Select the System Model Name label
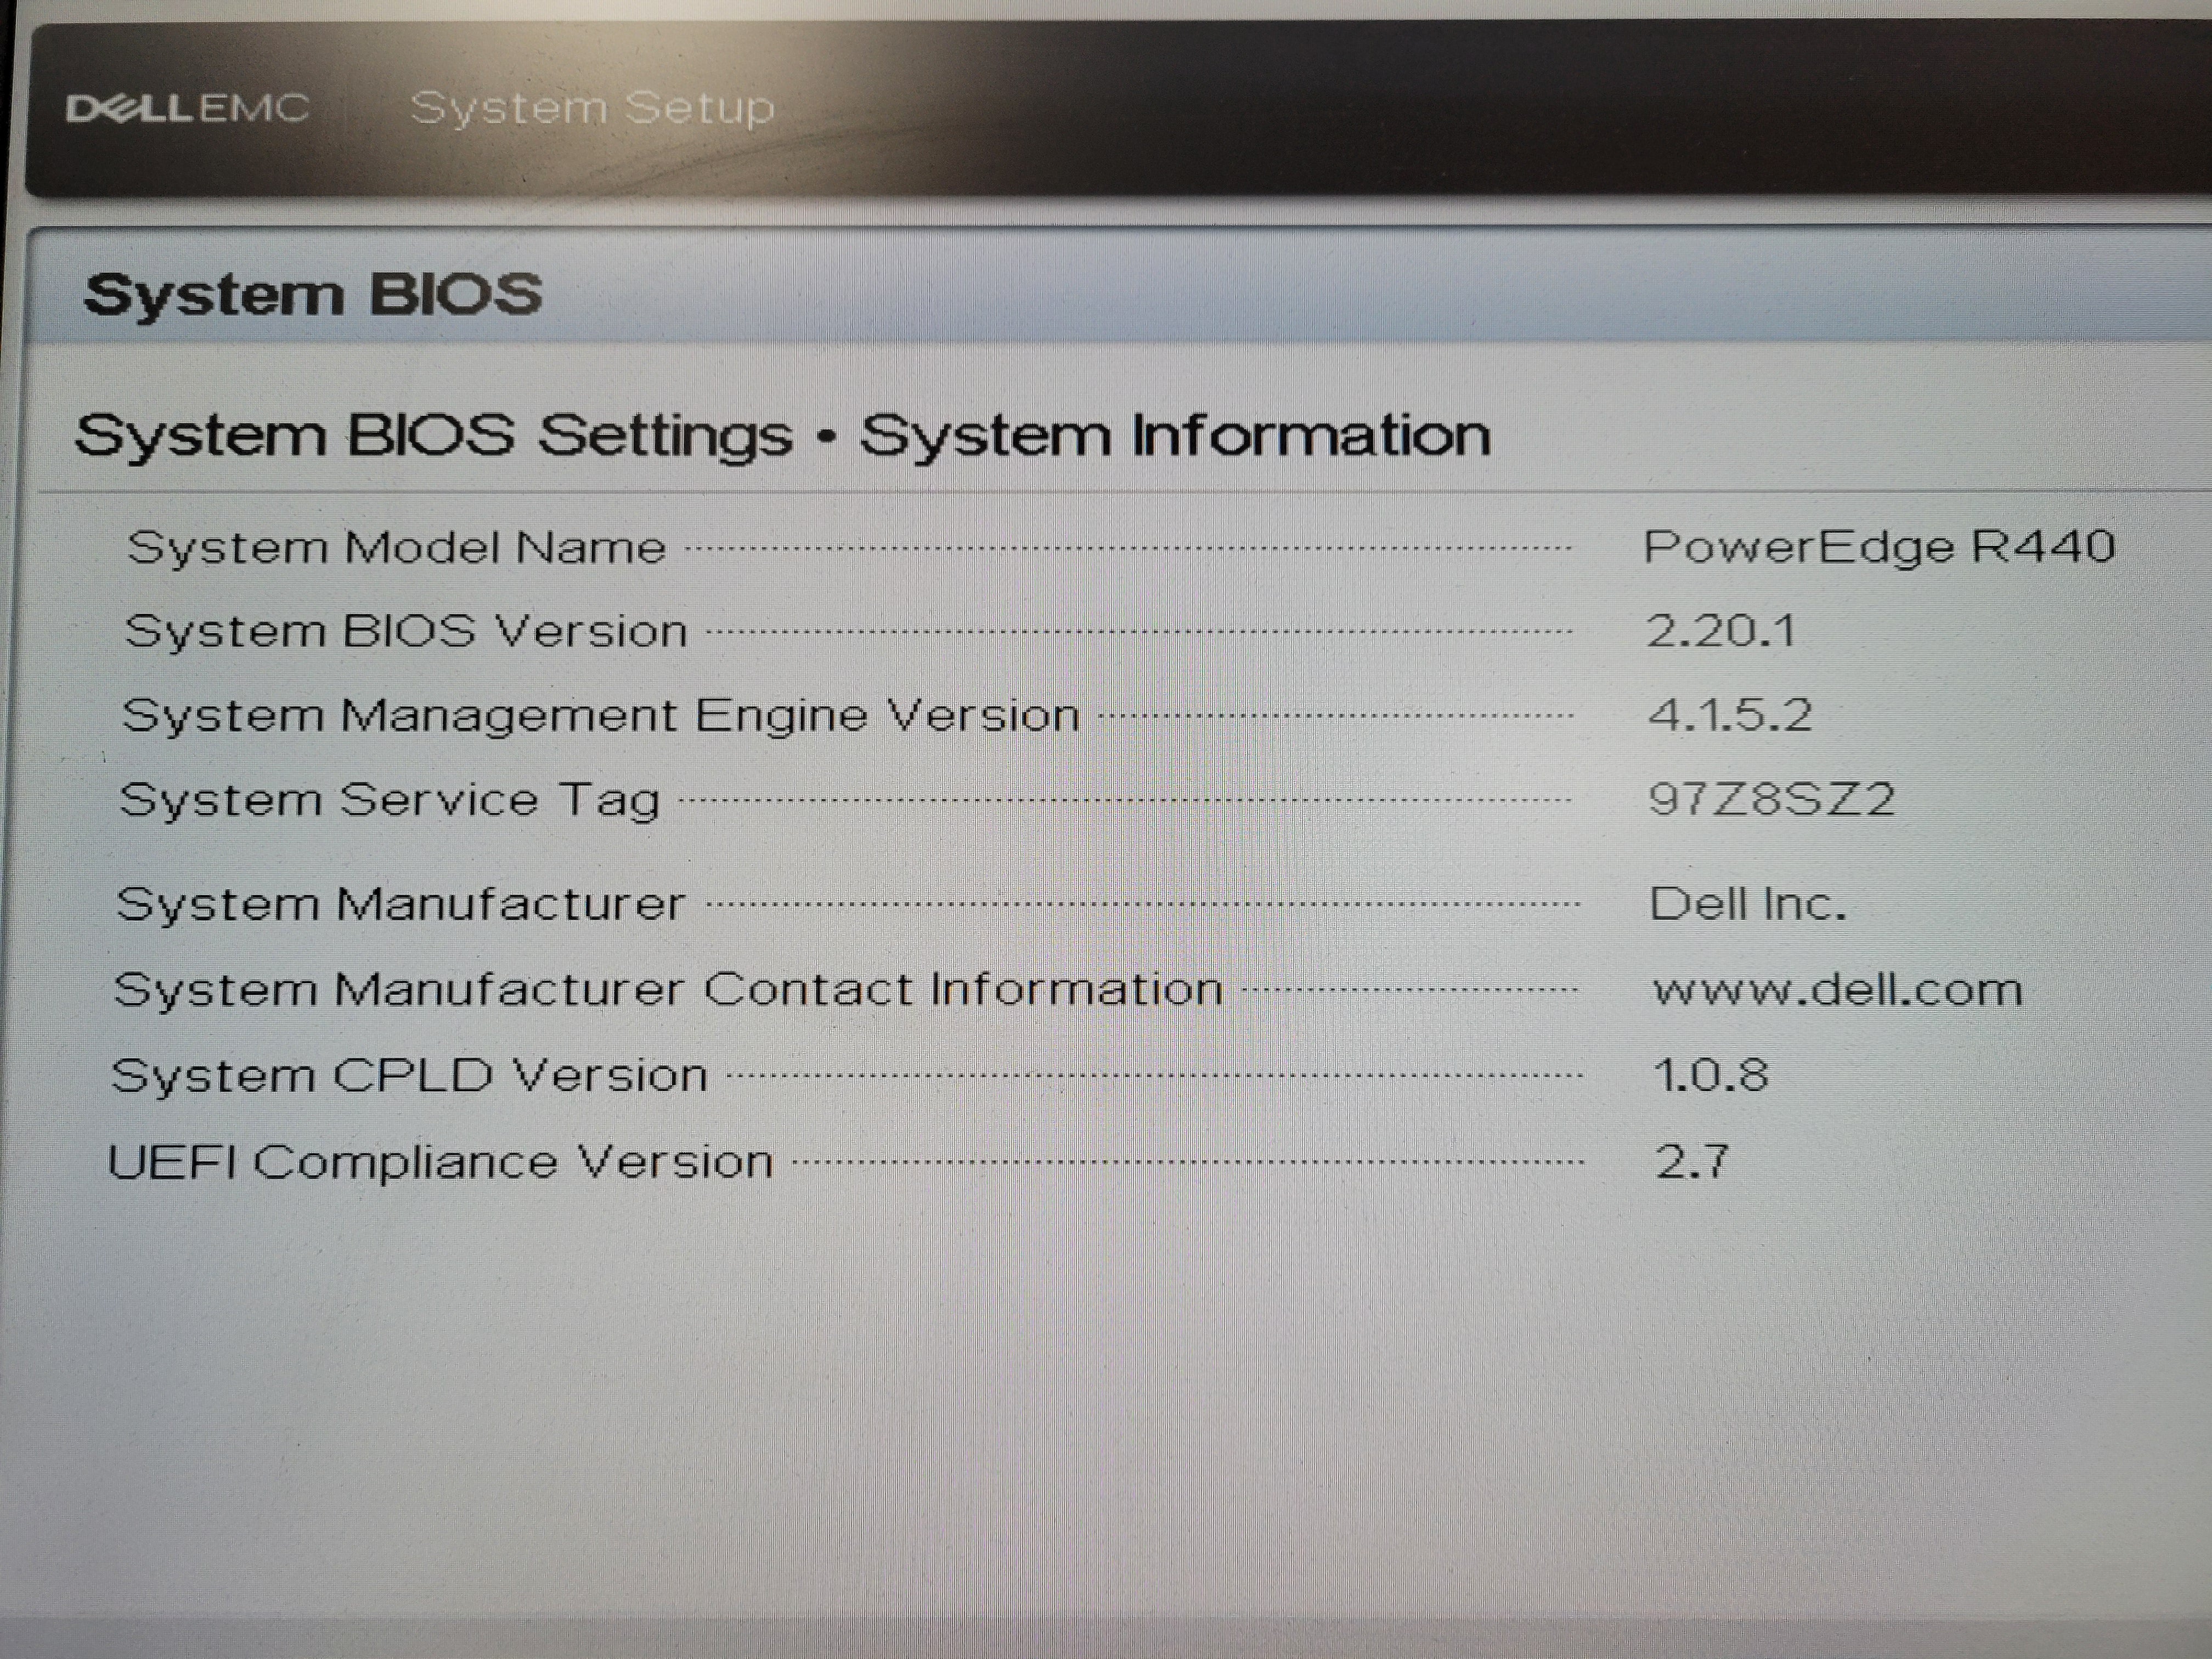The width and height of the screenshot is (2212, 1659). pos(396,548)
